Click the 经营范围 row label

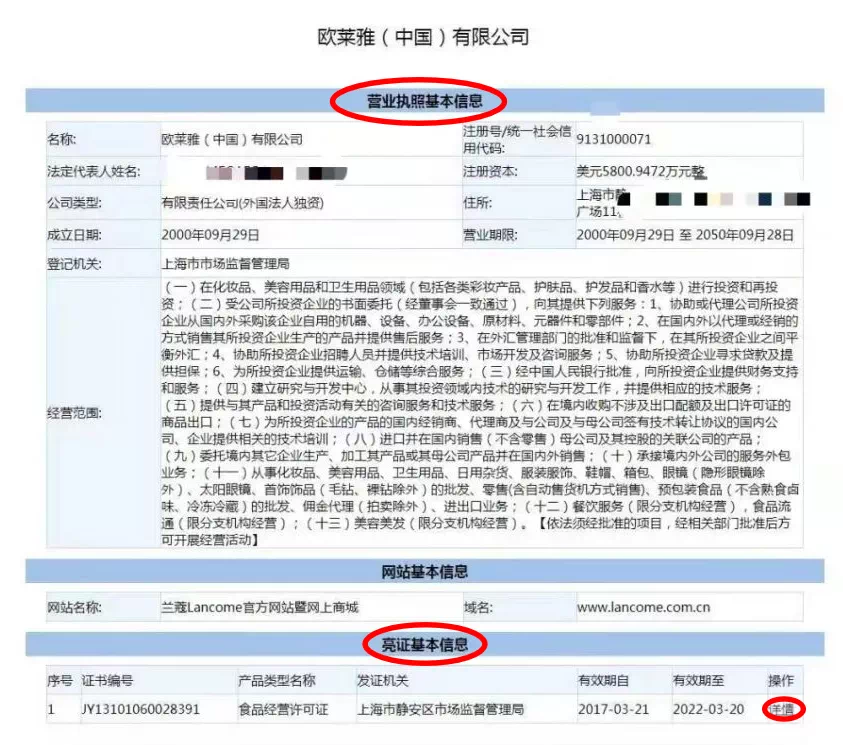[x=75, y=412]
